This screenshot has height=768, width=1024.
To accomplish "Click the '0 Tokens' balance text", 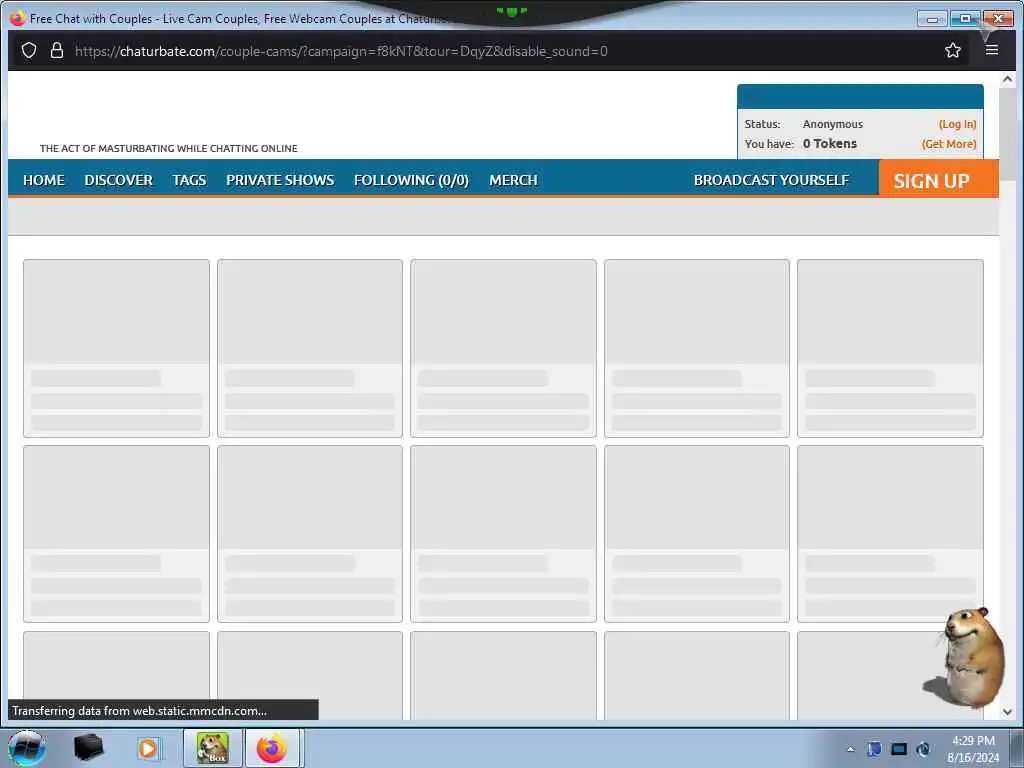I will (x=829, y=144).
